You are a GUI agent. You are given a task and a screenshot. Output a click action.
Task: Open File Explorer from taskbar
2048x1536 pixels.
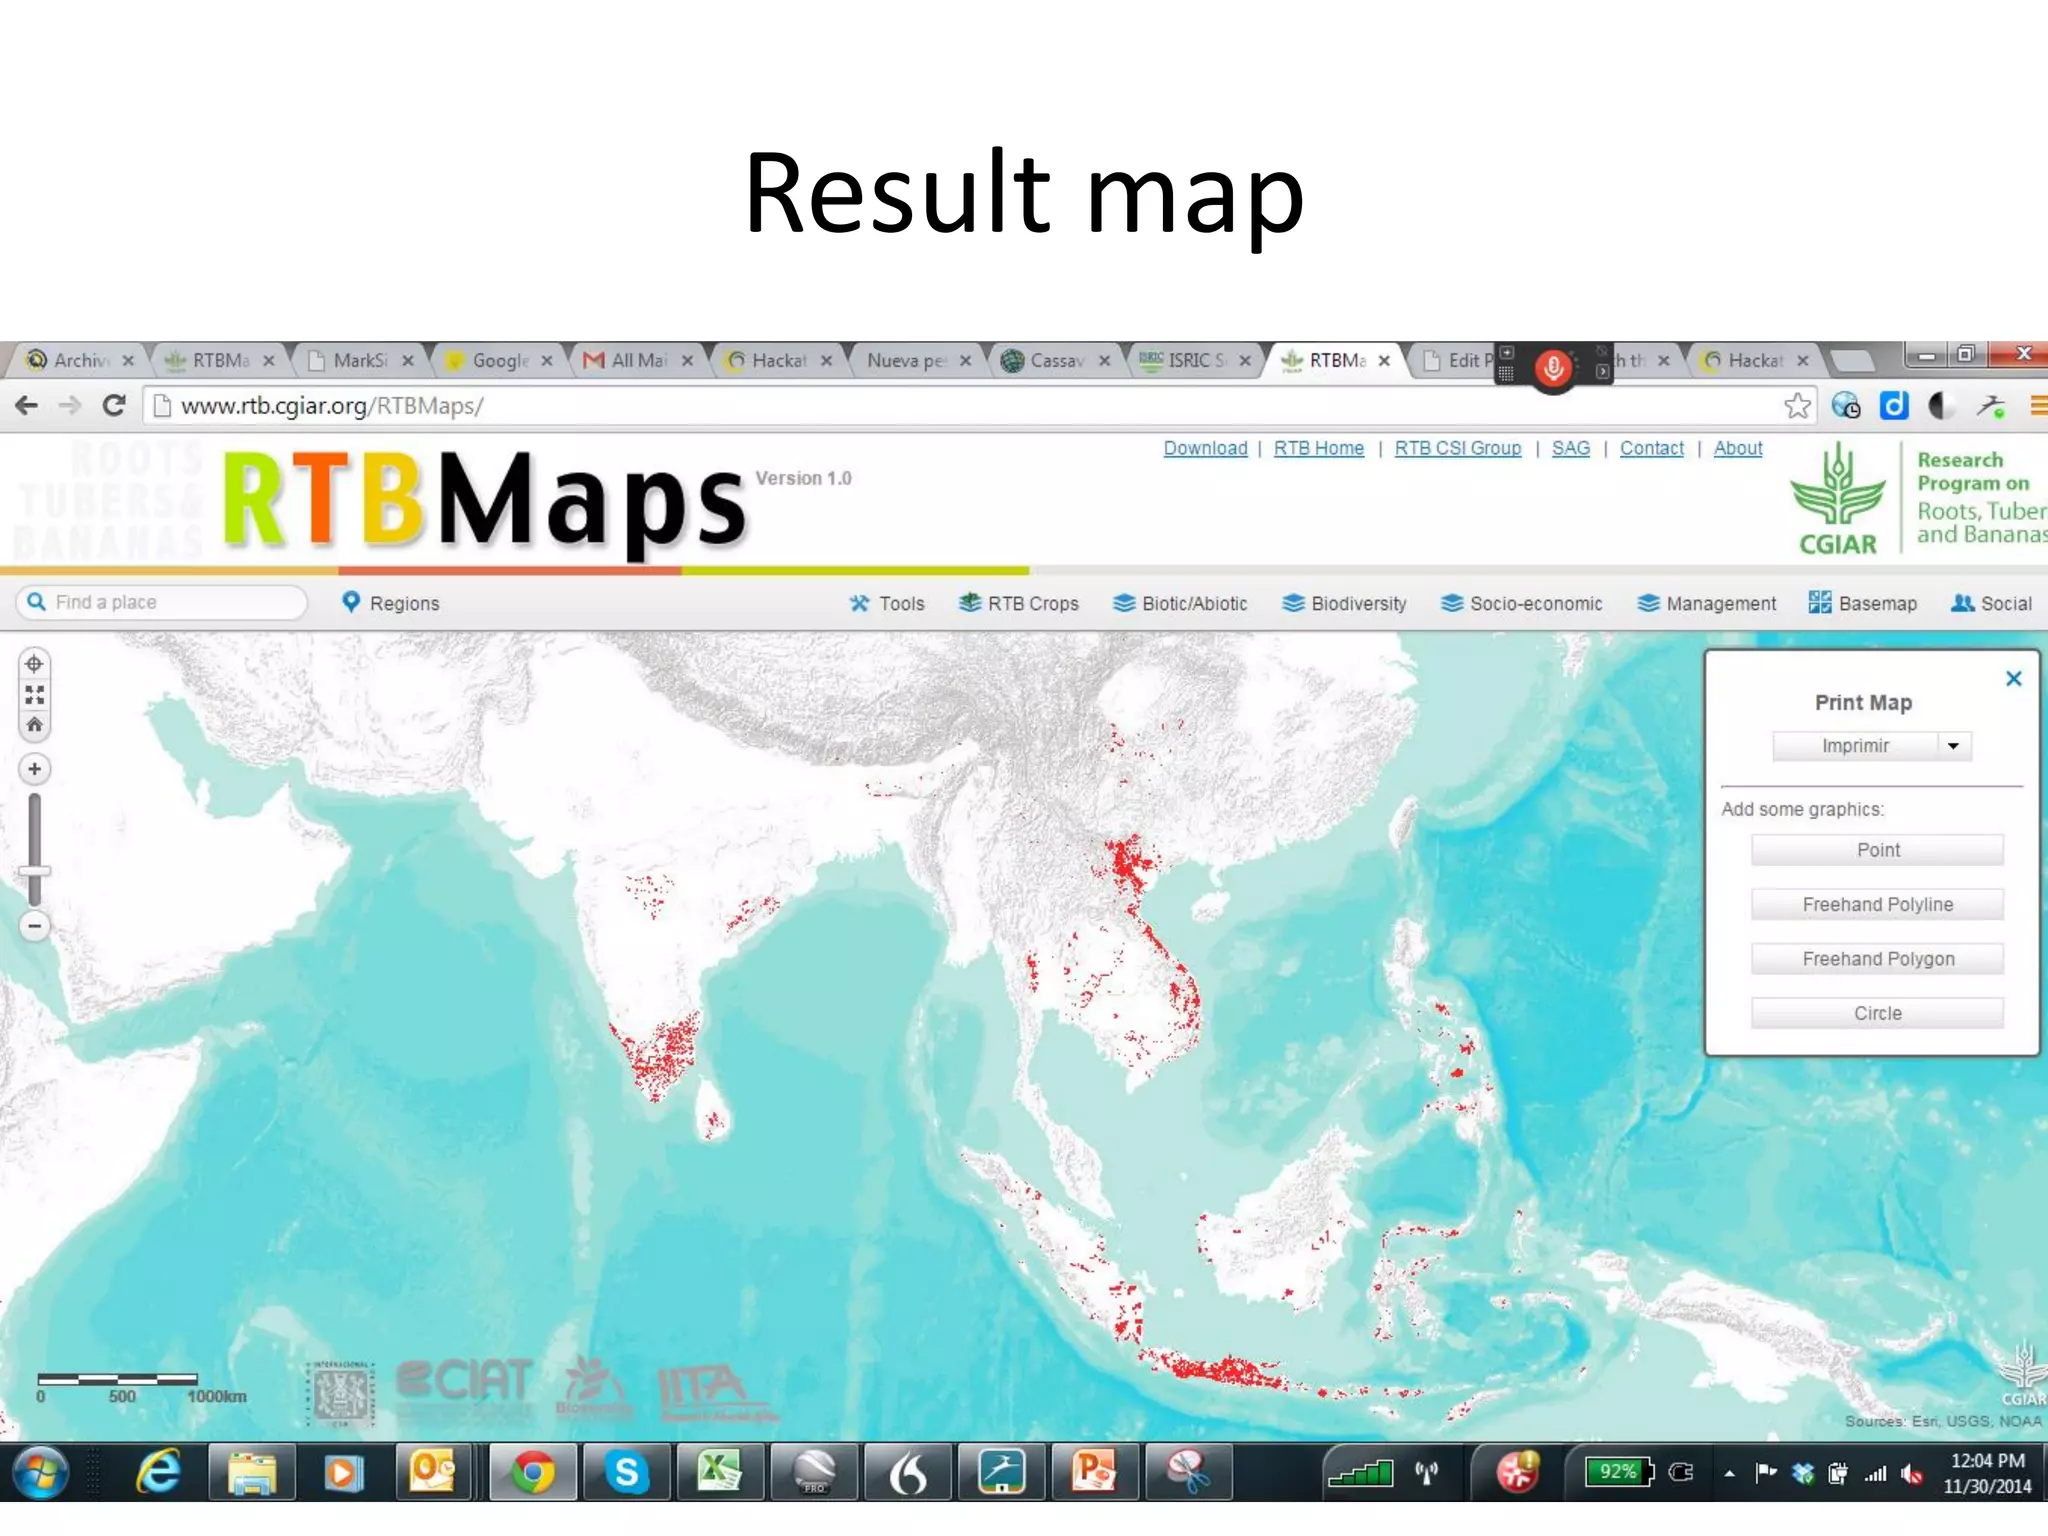click(251, 1472)
